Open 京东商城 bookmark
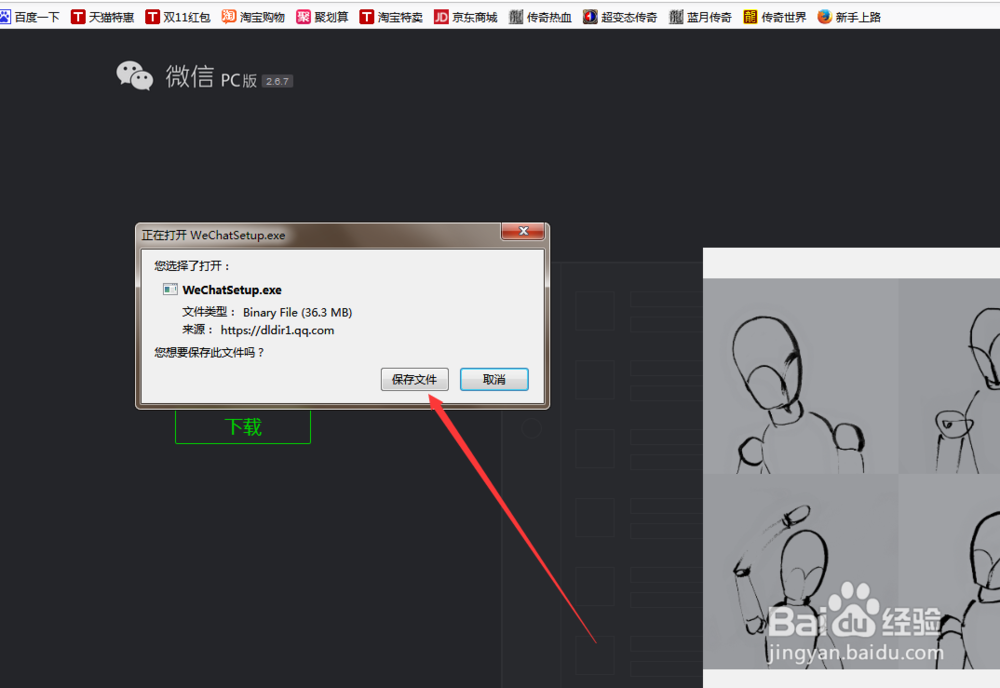This screenshot has height=688, width=1000. [x=466, y=17]
